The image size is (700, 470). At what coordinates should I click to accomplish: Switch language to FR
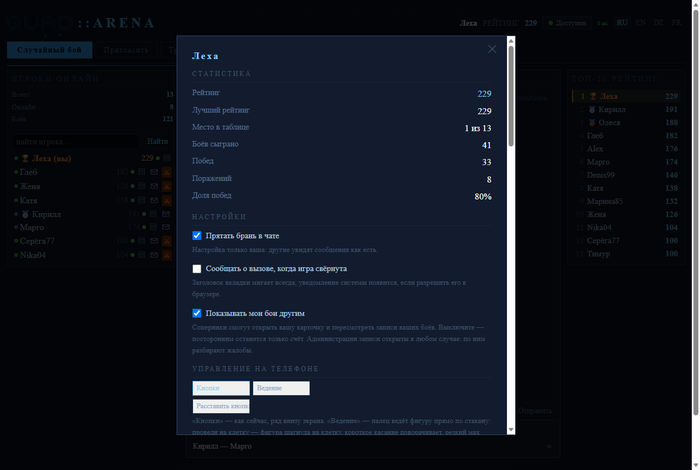[x=676, y=22]
